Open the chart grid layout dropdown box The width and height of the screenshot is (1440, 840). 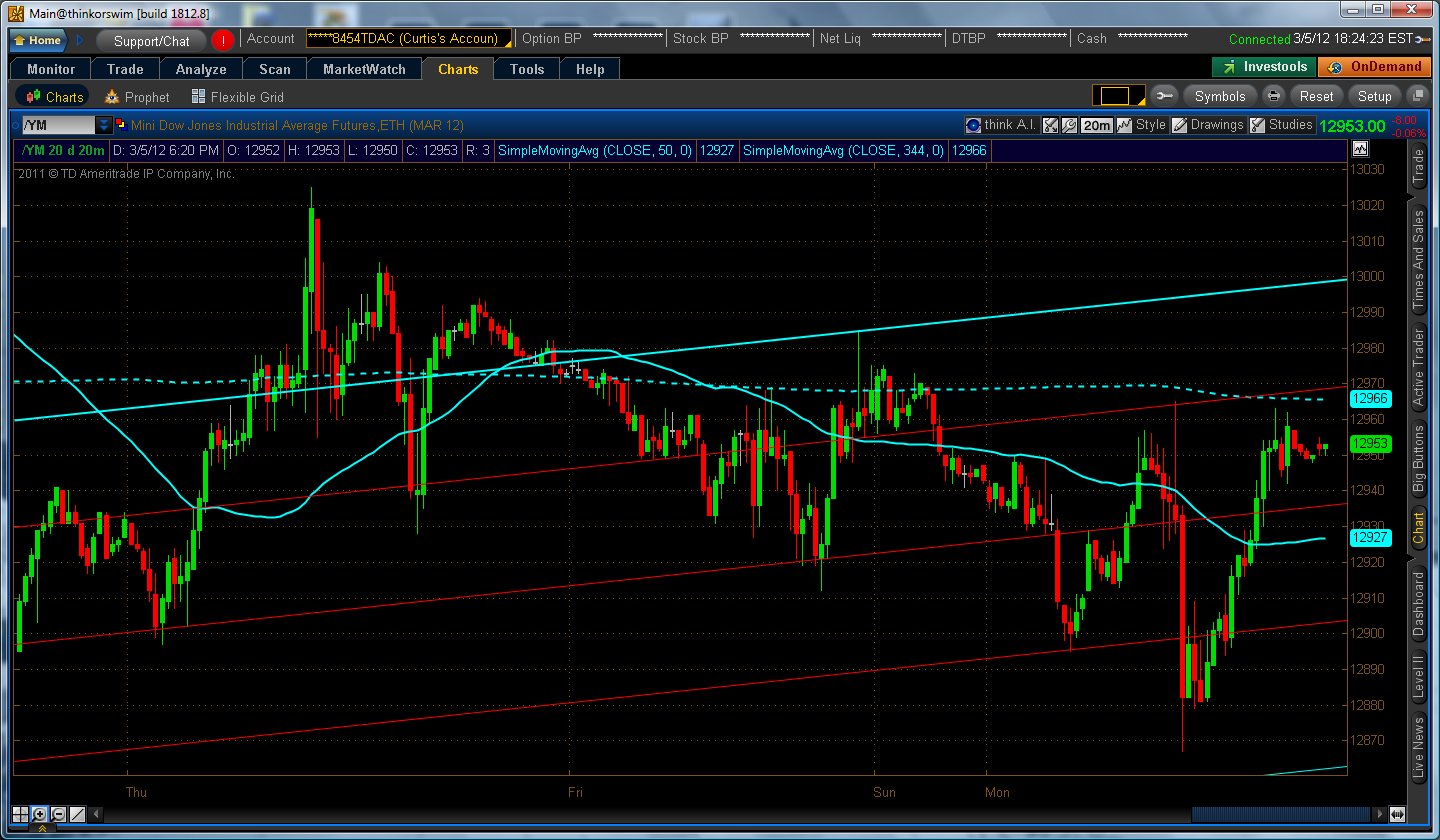point(1118,96)
